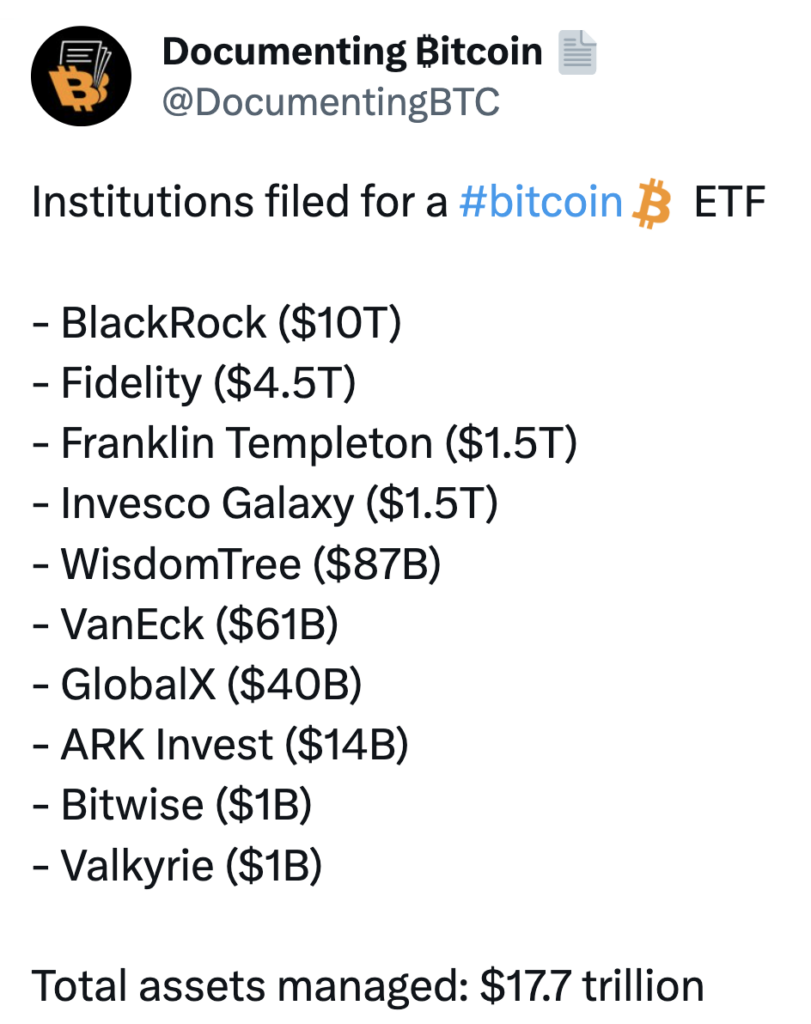Click the Franklin Templeton ($1.5T) entry
This screenshot has height=1024, width=811.
[304, 444]
